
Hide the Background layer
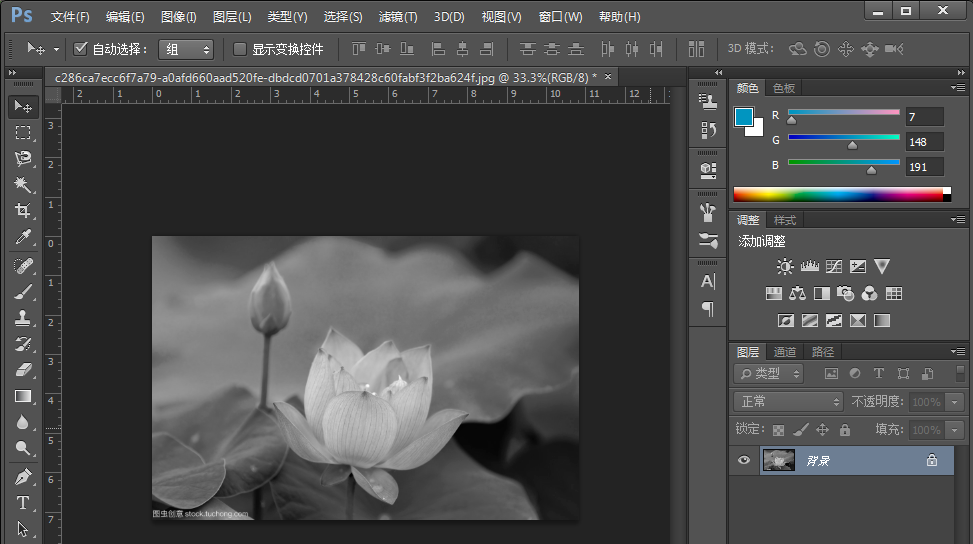point(743,460)
